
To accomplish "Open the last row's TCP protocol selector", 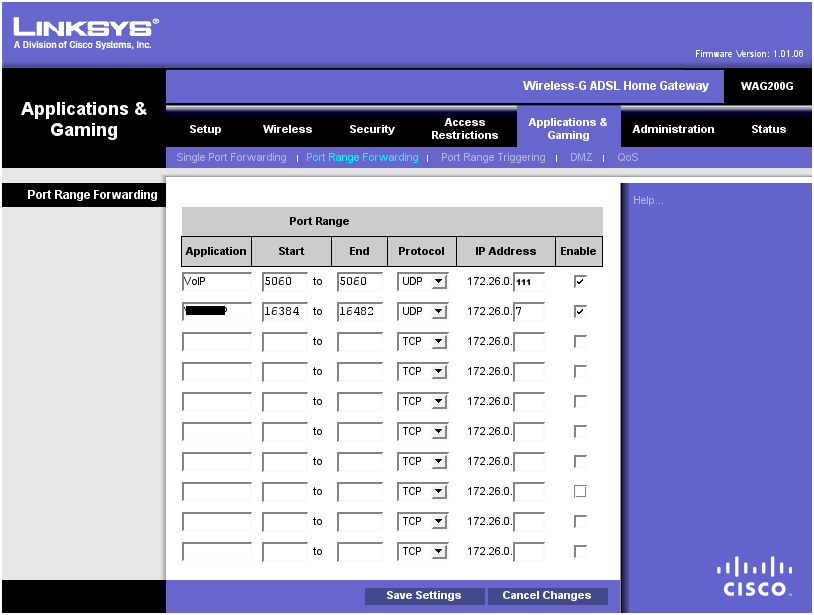I will point(421,551).
